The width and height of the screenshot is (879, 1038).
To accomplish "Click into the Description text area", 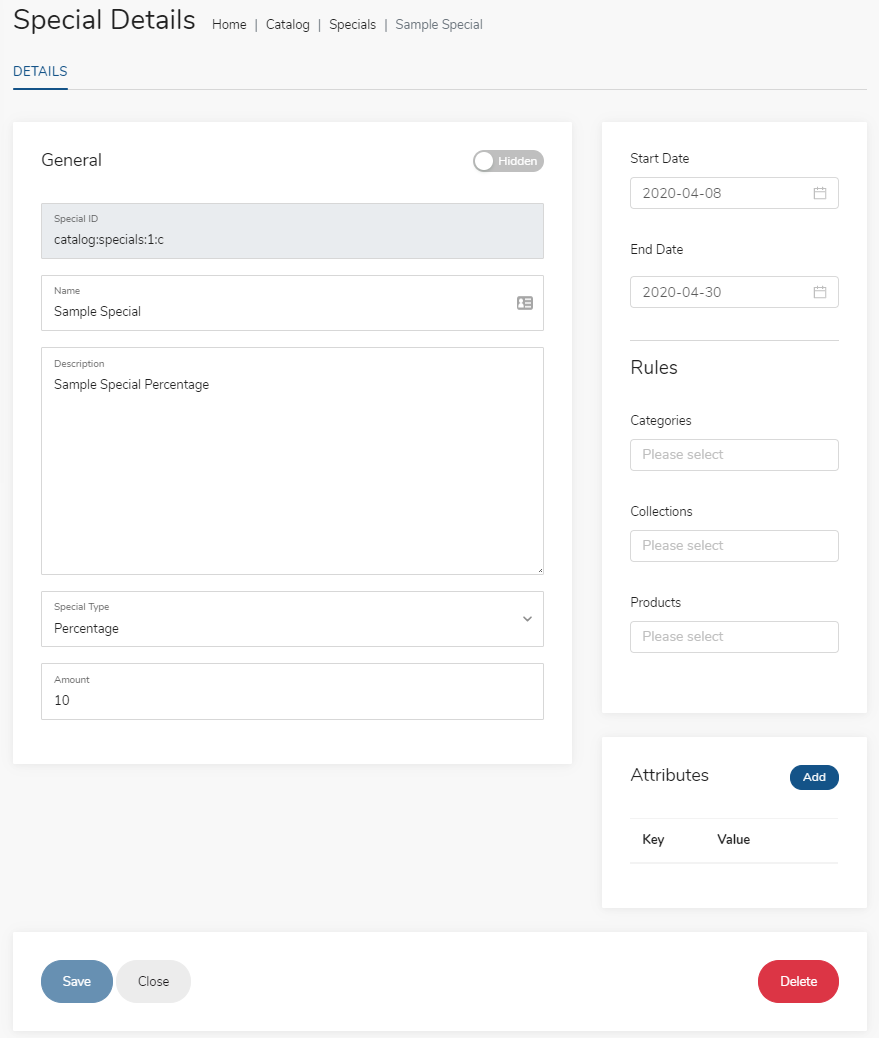I will click(293, 461).
